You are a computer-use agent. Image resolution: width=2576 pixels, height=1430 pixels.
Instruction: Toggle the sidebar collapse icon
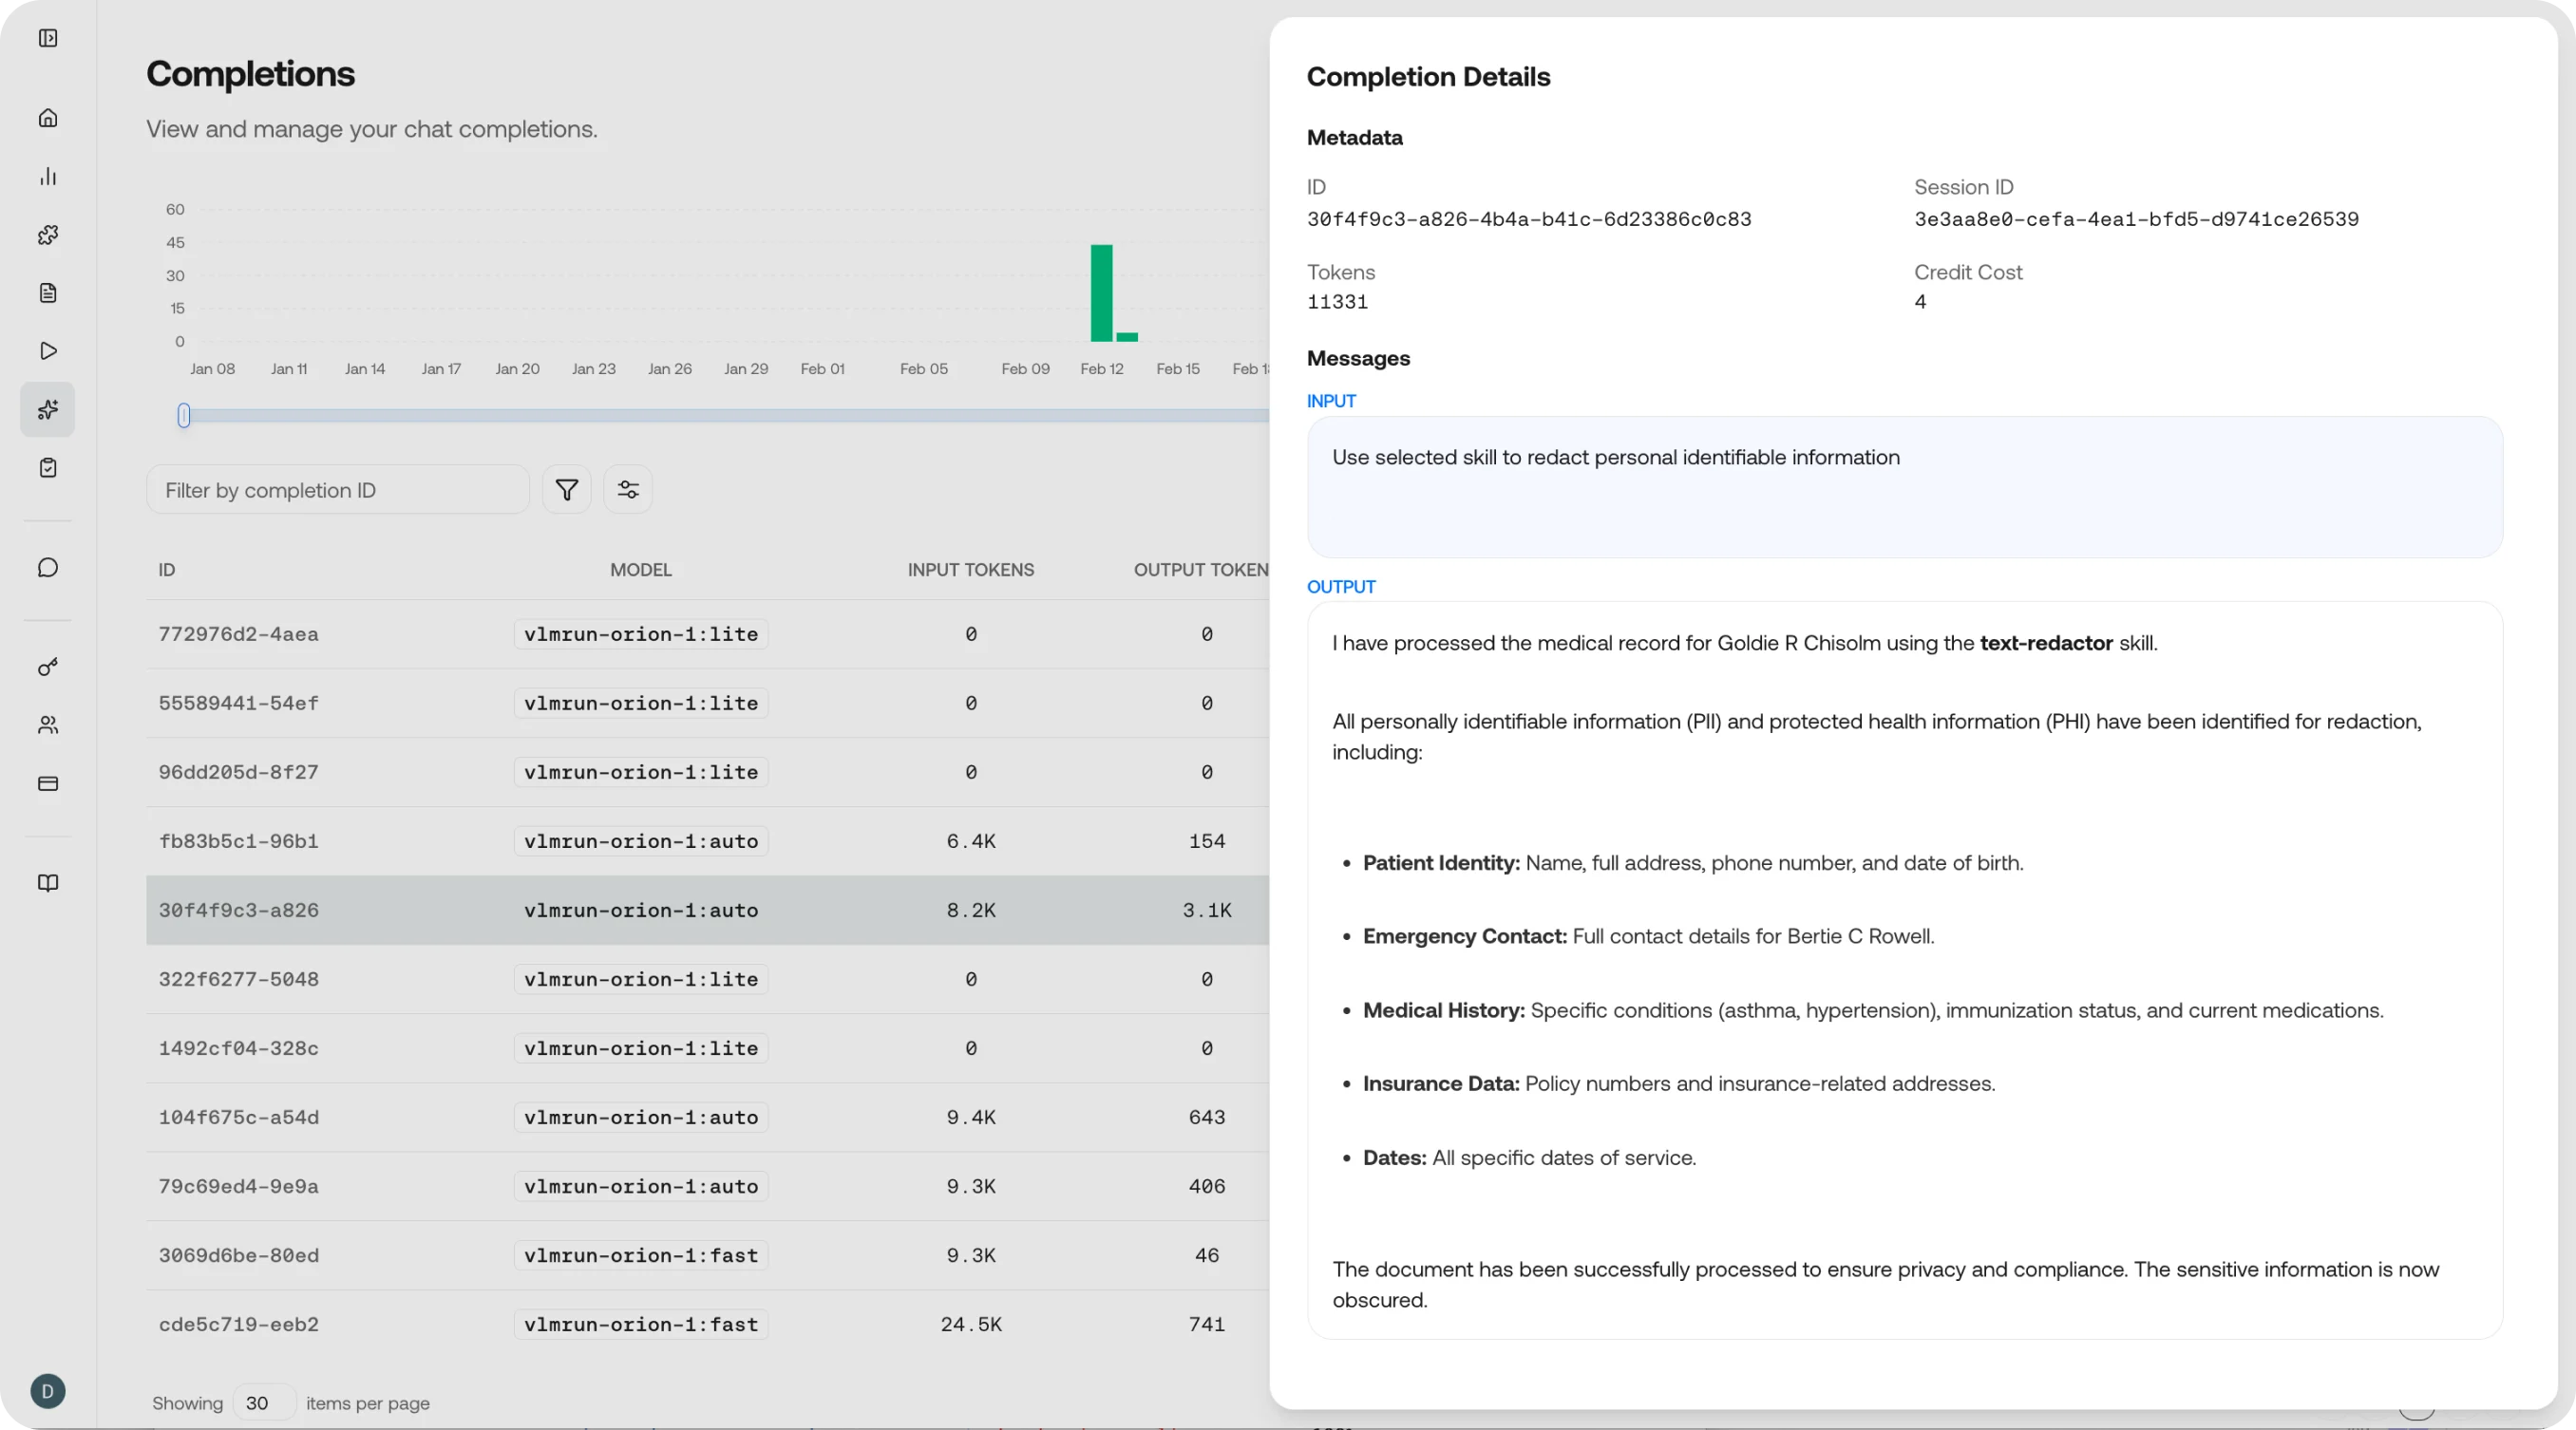pos(48,38)
